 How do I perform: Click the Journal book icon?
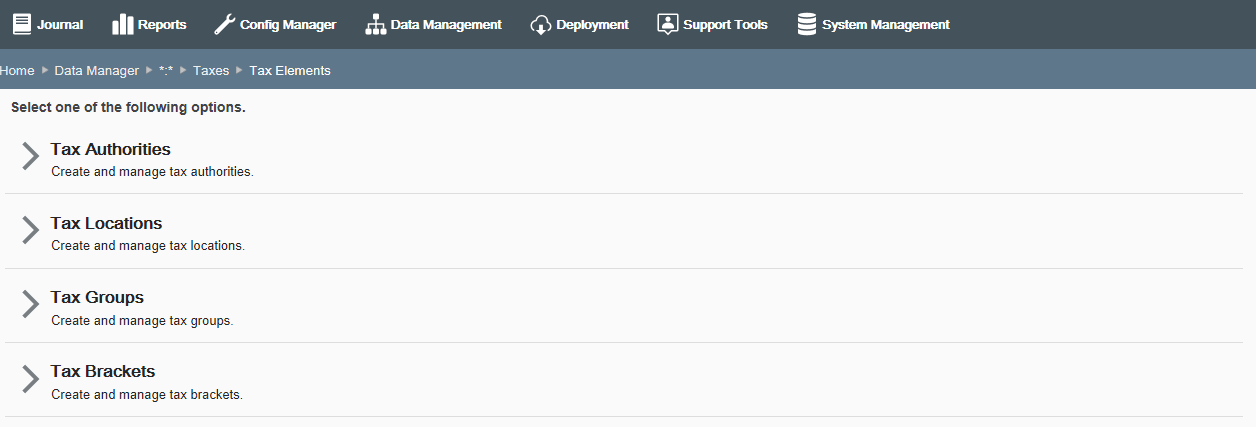coord(22,24)
